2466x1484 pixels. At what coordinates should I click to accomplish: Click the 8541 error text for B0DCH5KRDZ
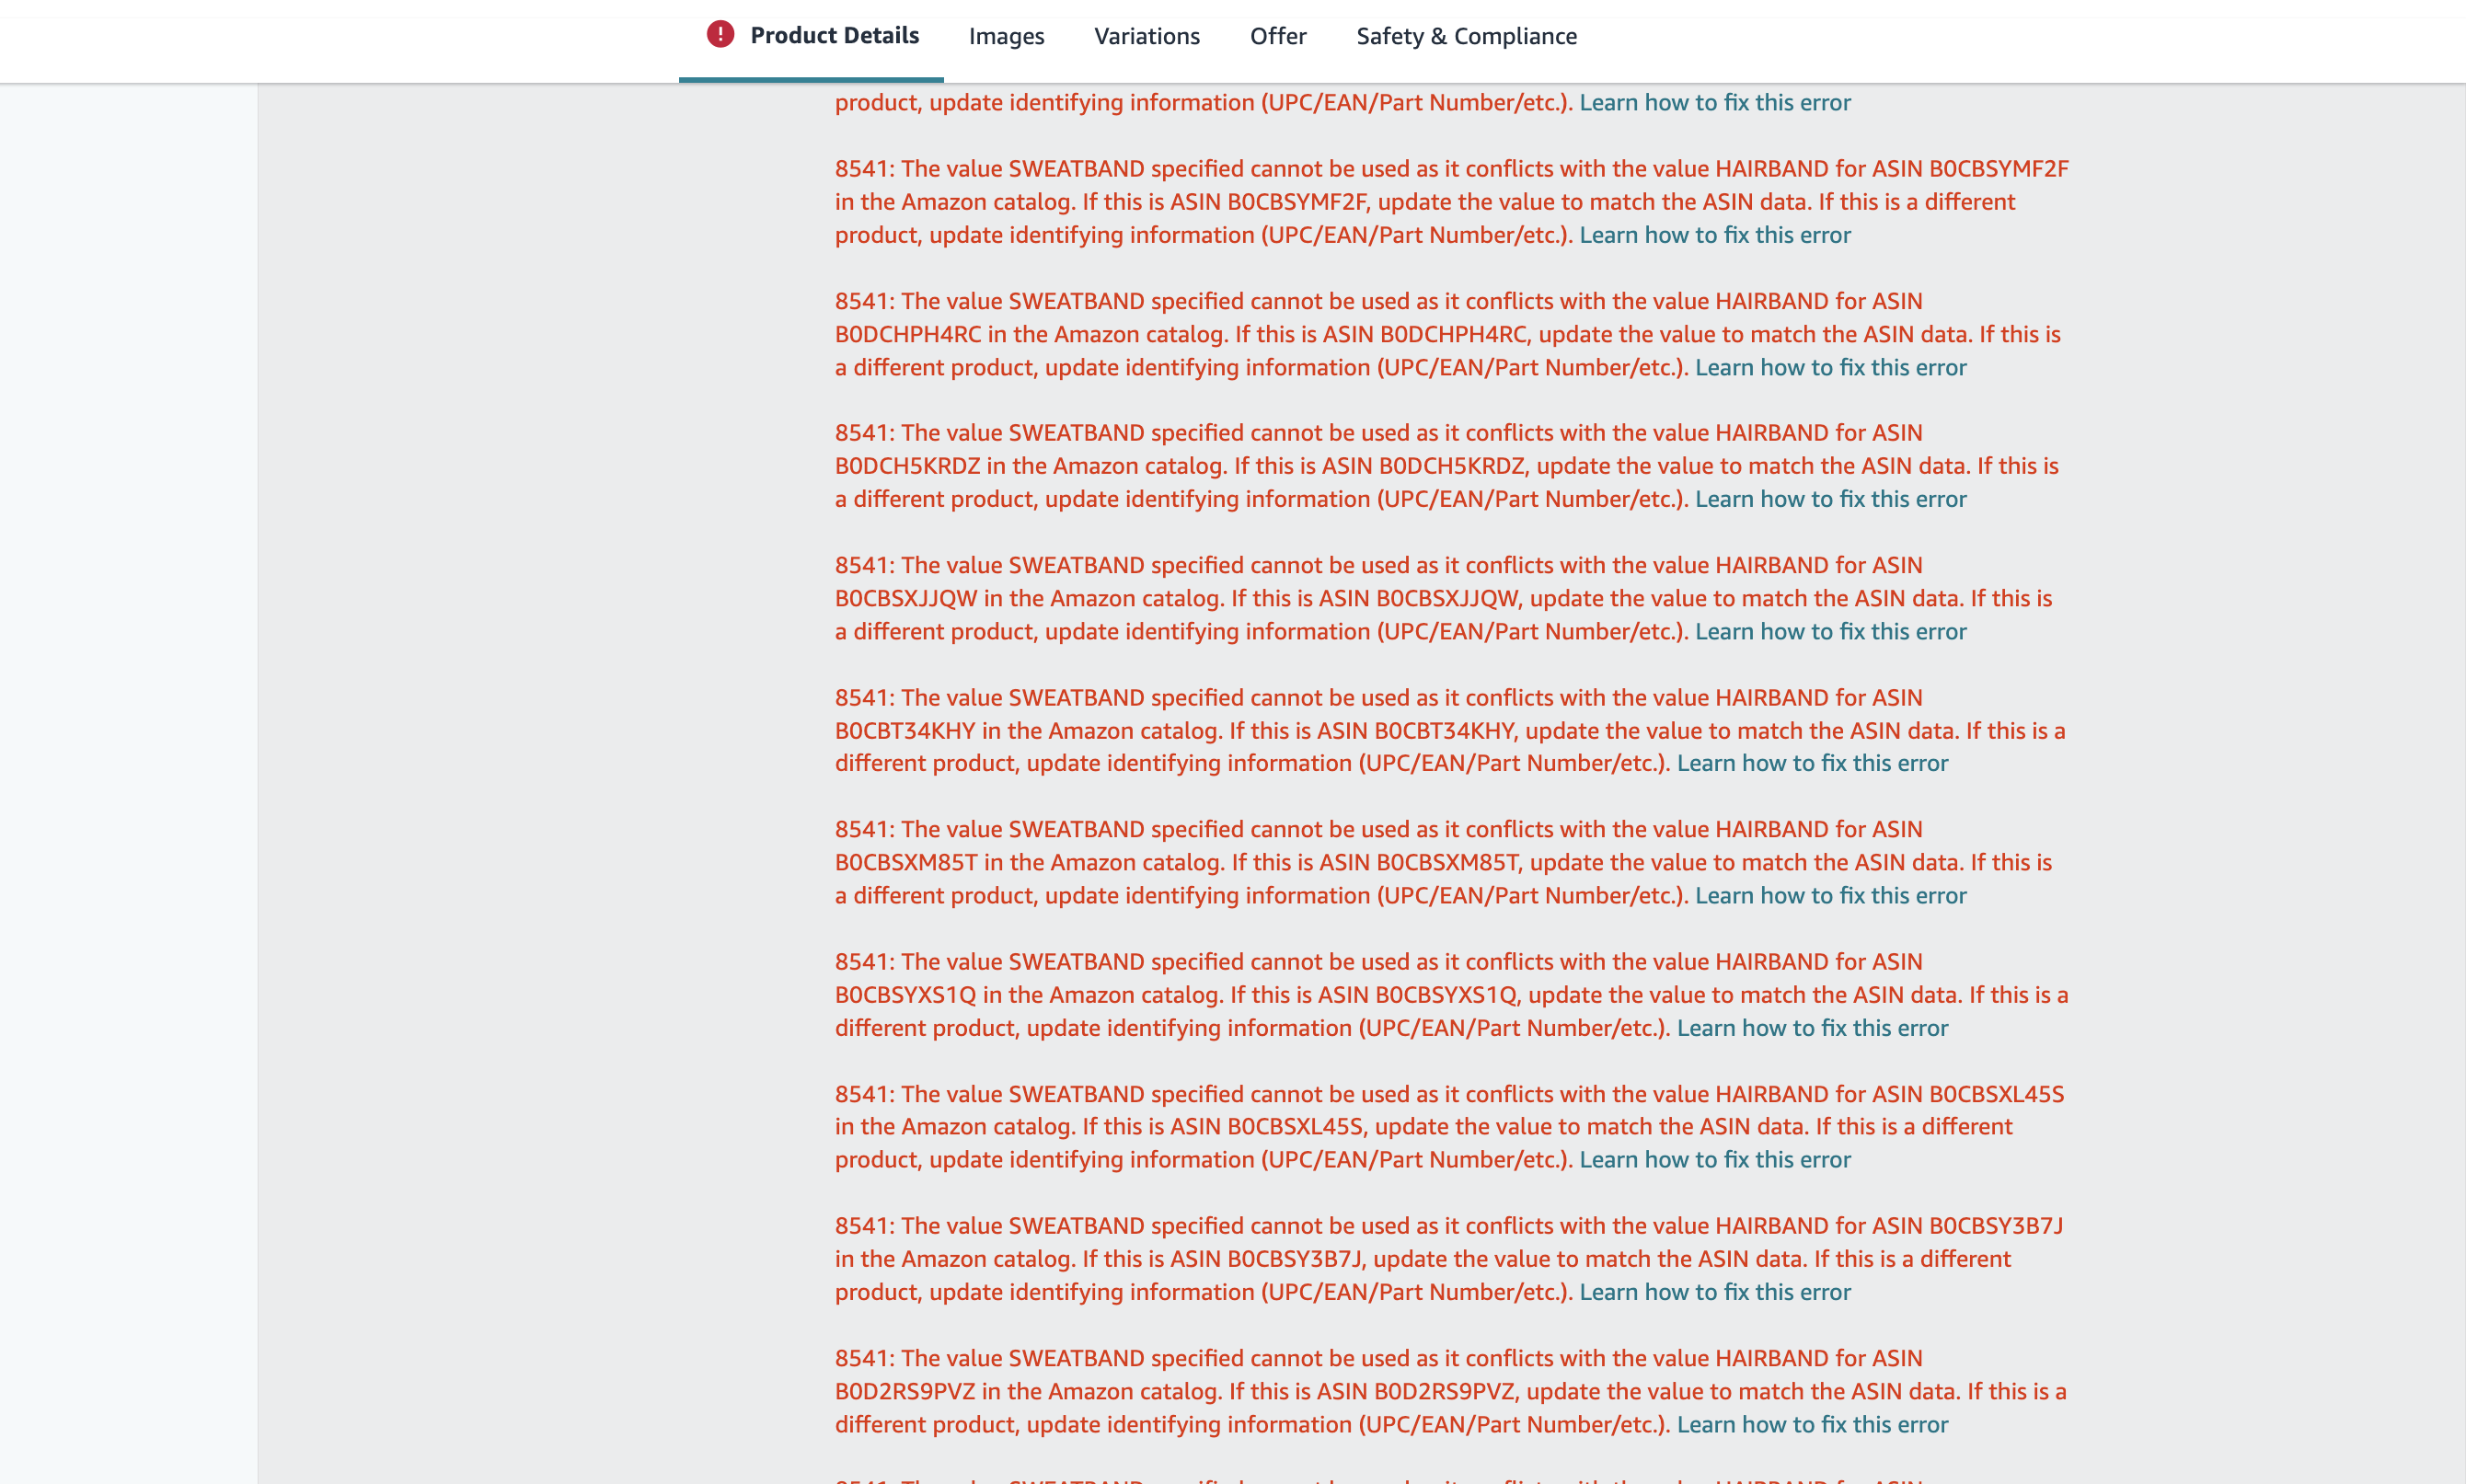point(1446,465)
